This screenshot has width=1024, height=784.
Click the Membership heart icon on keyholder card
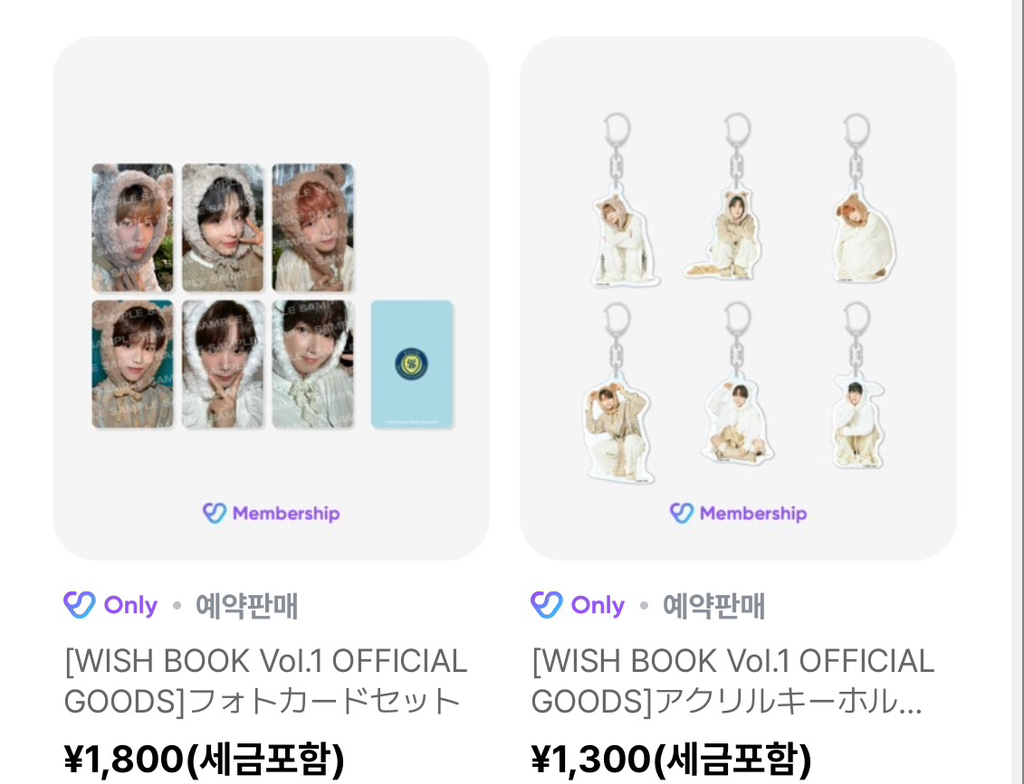[x=681, y=514]
